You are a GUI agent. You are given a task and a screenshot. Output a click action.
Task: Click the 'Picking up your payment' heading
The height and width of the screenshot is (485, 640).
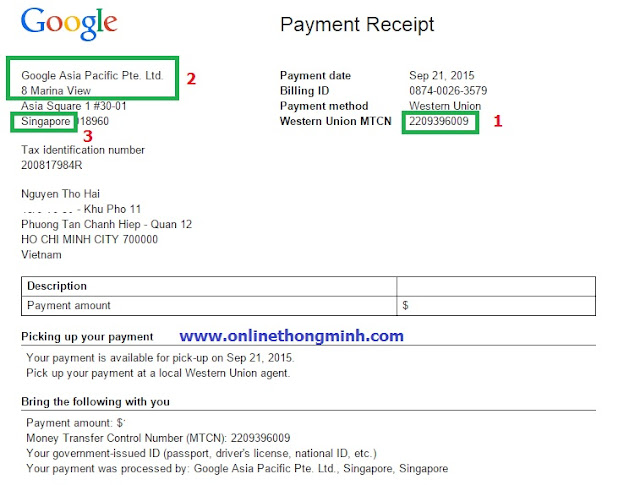coord(87,337)
